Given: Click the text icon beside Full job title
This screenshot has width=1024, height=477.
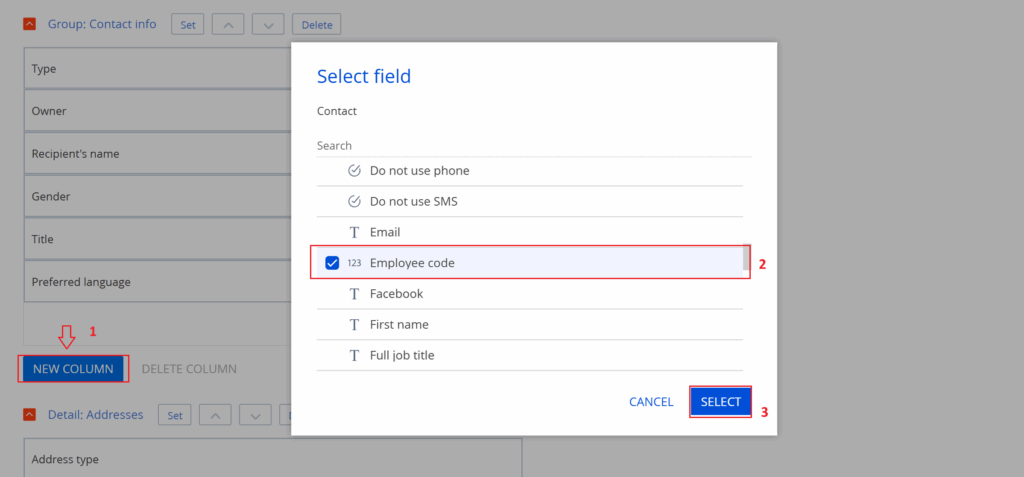Looking at the screenshot, I should tap(354, 355).
